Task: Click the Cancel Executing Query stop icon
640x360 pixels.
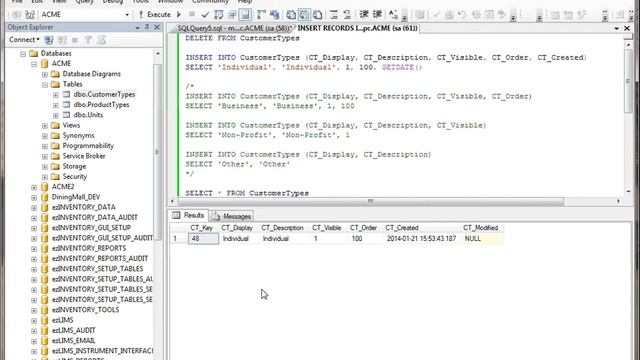Action: coord(192,14)
